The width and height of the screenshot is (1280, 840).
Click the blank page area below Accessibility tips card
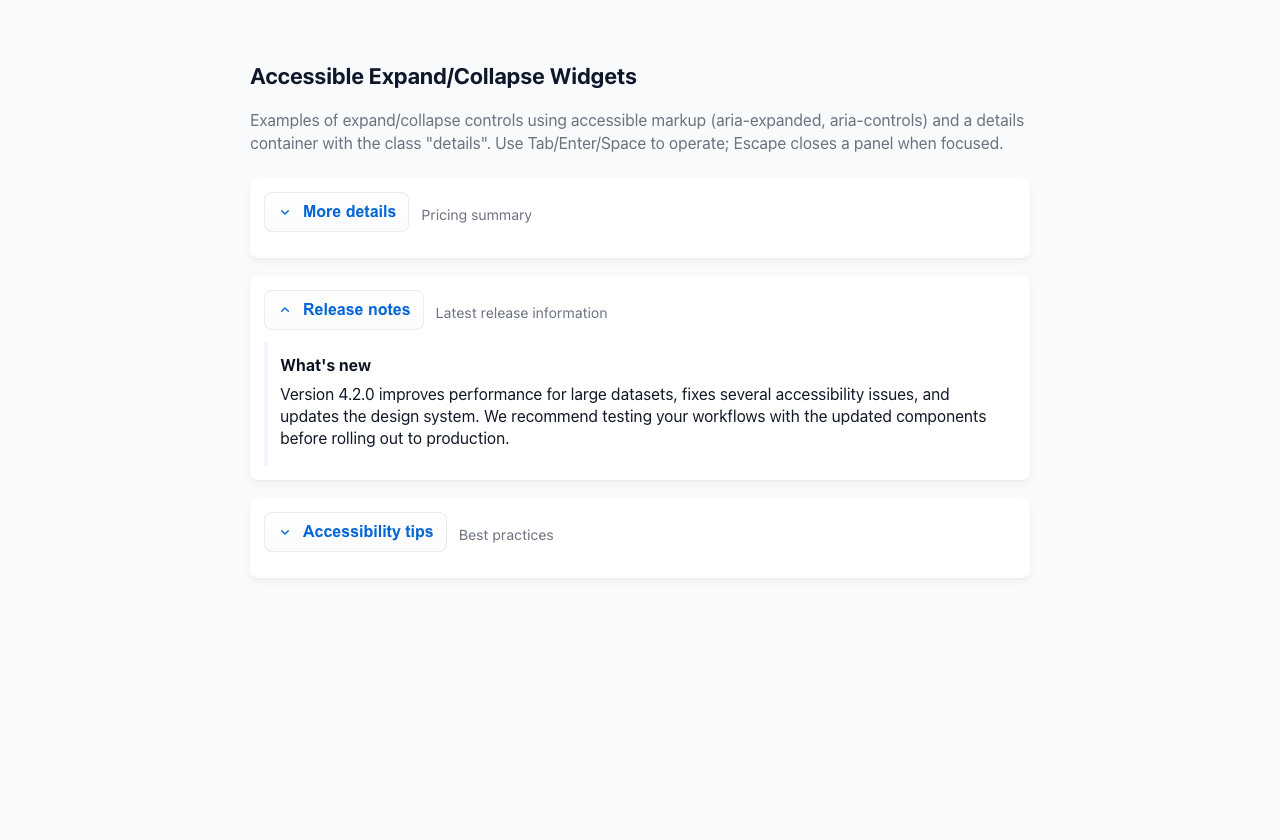pos(640,700)
